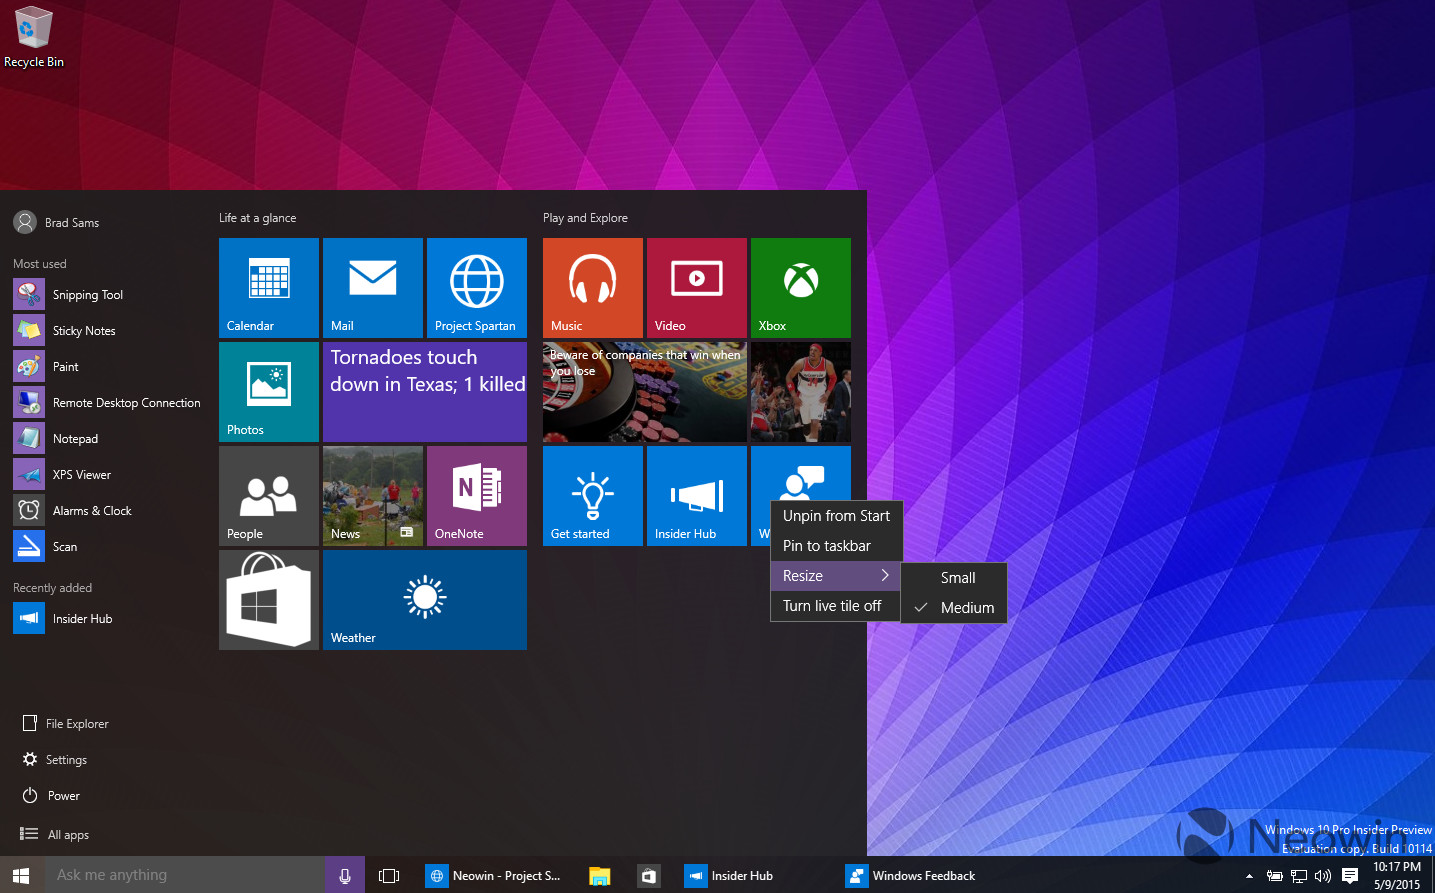This screenshot has height=893, width=1435.
Task: Click the Ask me anything search box
Action: point(185,875)
